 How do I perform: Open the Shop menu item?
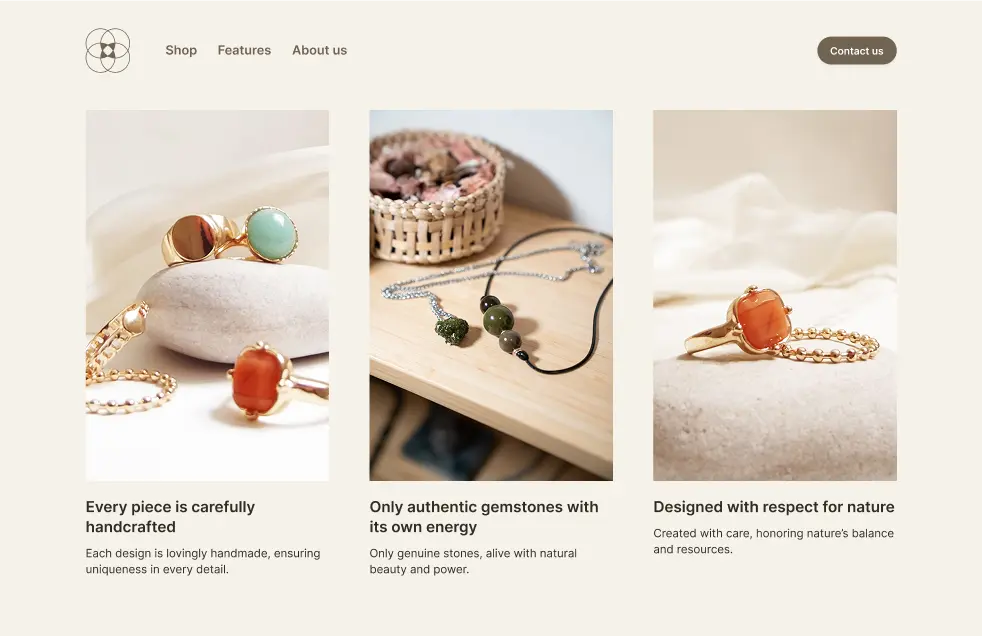pyautogui.click(x=181, y=50)
